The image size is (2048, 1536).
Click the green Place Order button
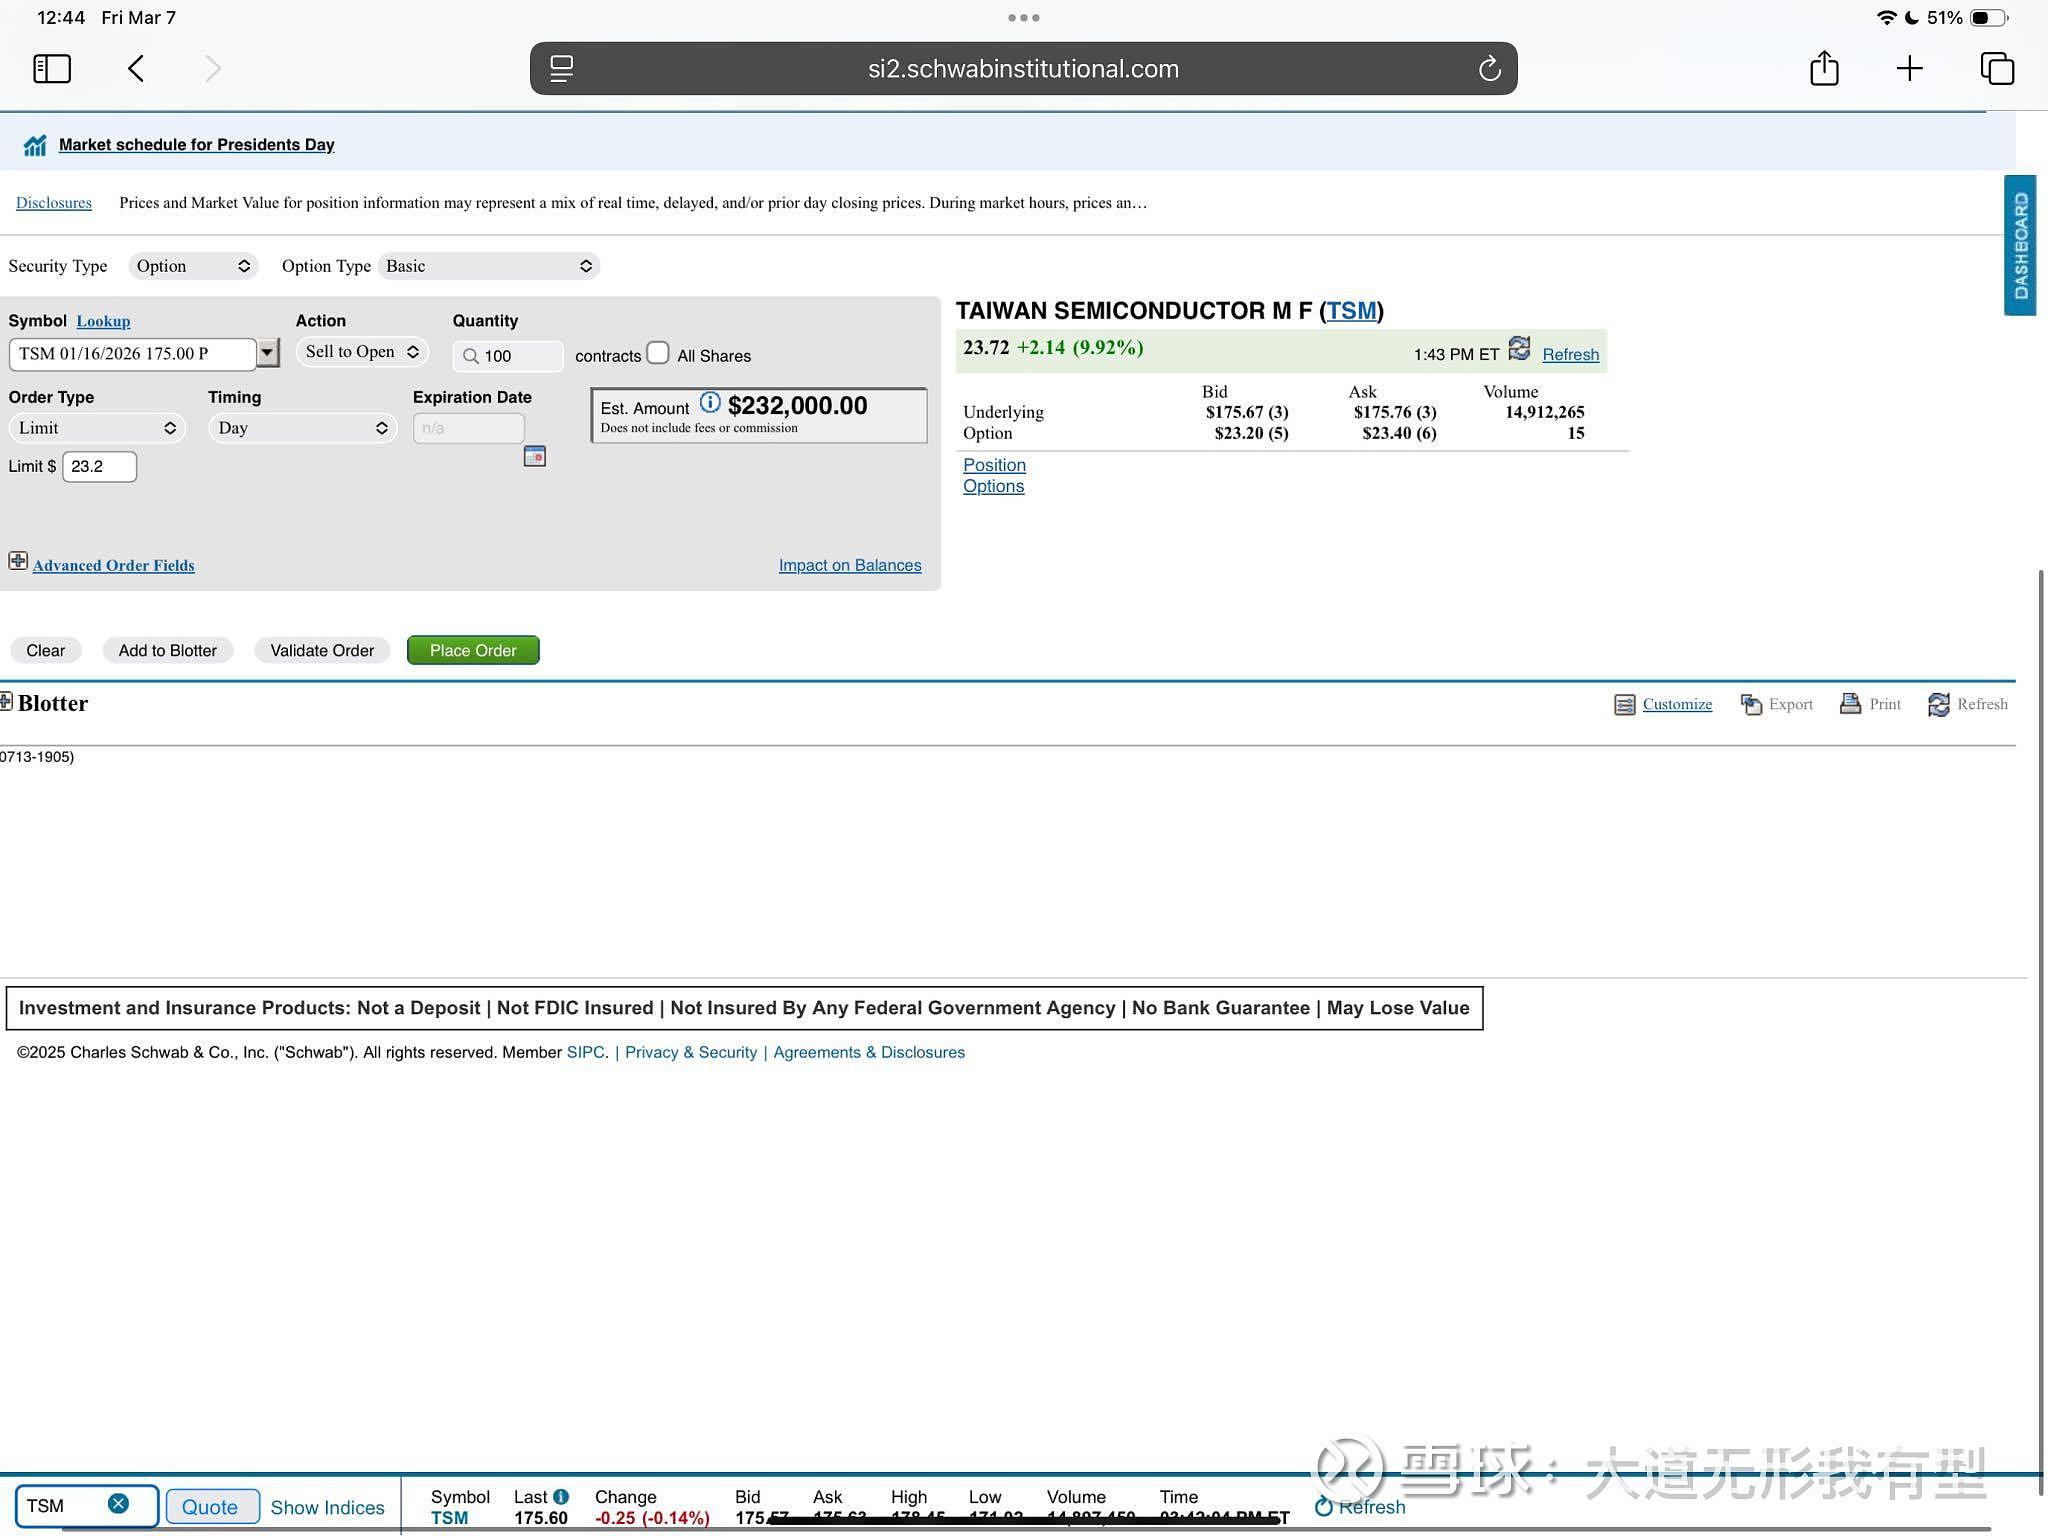pyautogui.click(x=473, y=650)
